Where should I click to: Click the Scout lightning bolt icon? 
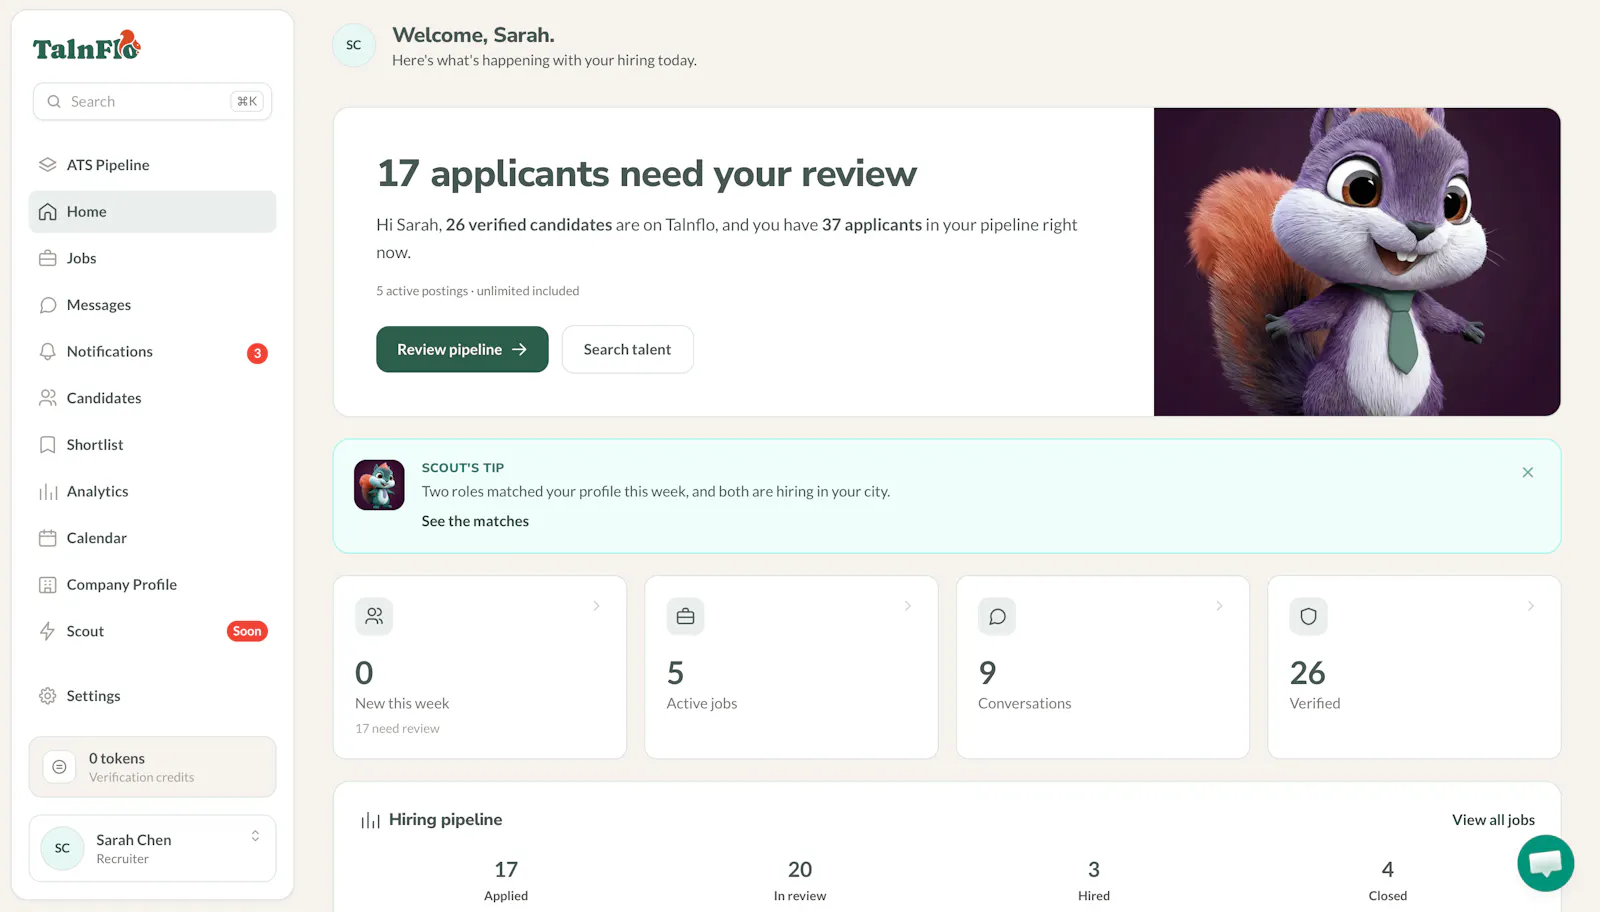coord(47,631)
